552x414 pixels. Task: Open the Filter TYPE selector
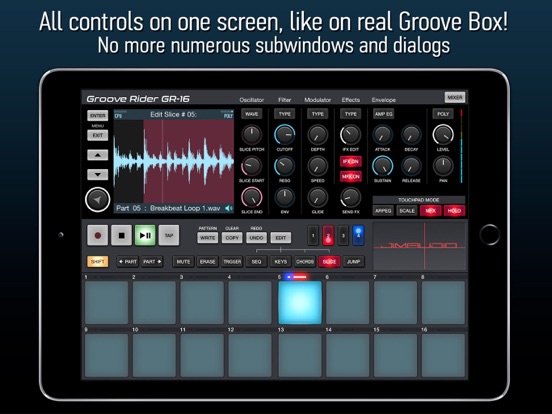pyautogui.click(x=284, y=114)
